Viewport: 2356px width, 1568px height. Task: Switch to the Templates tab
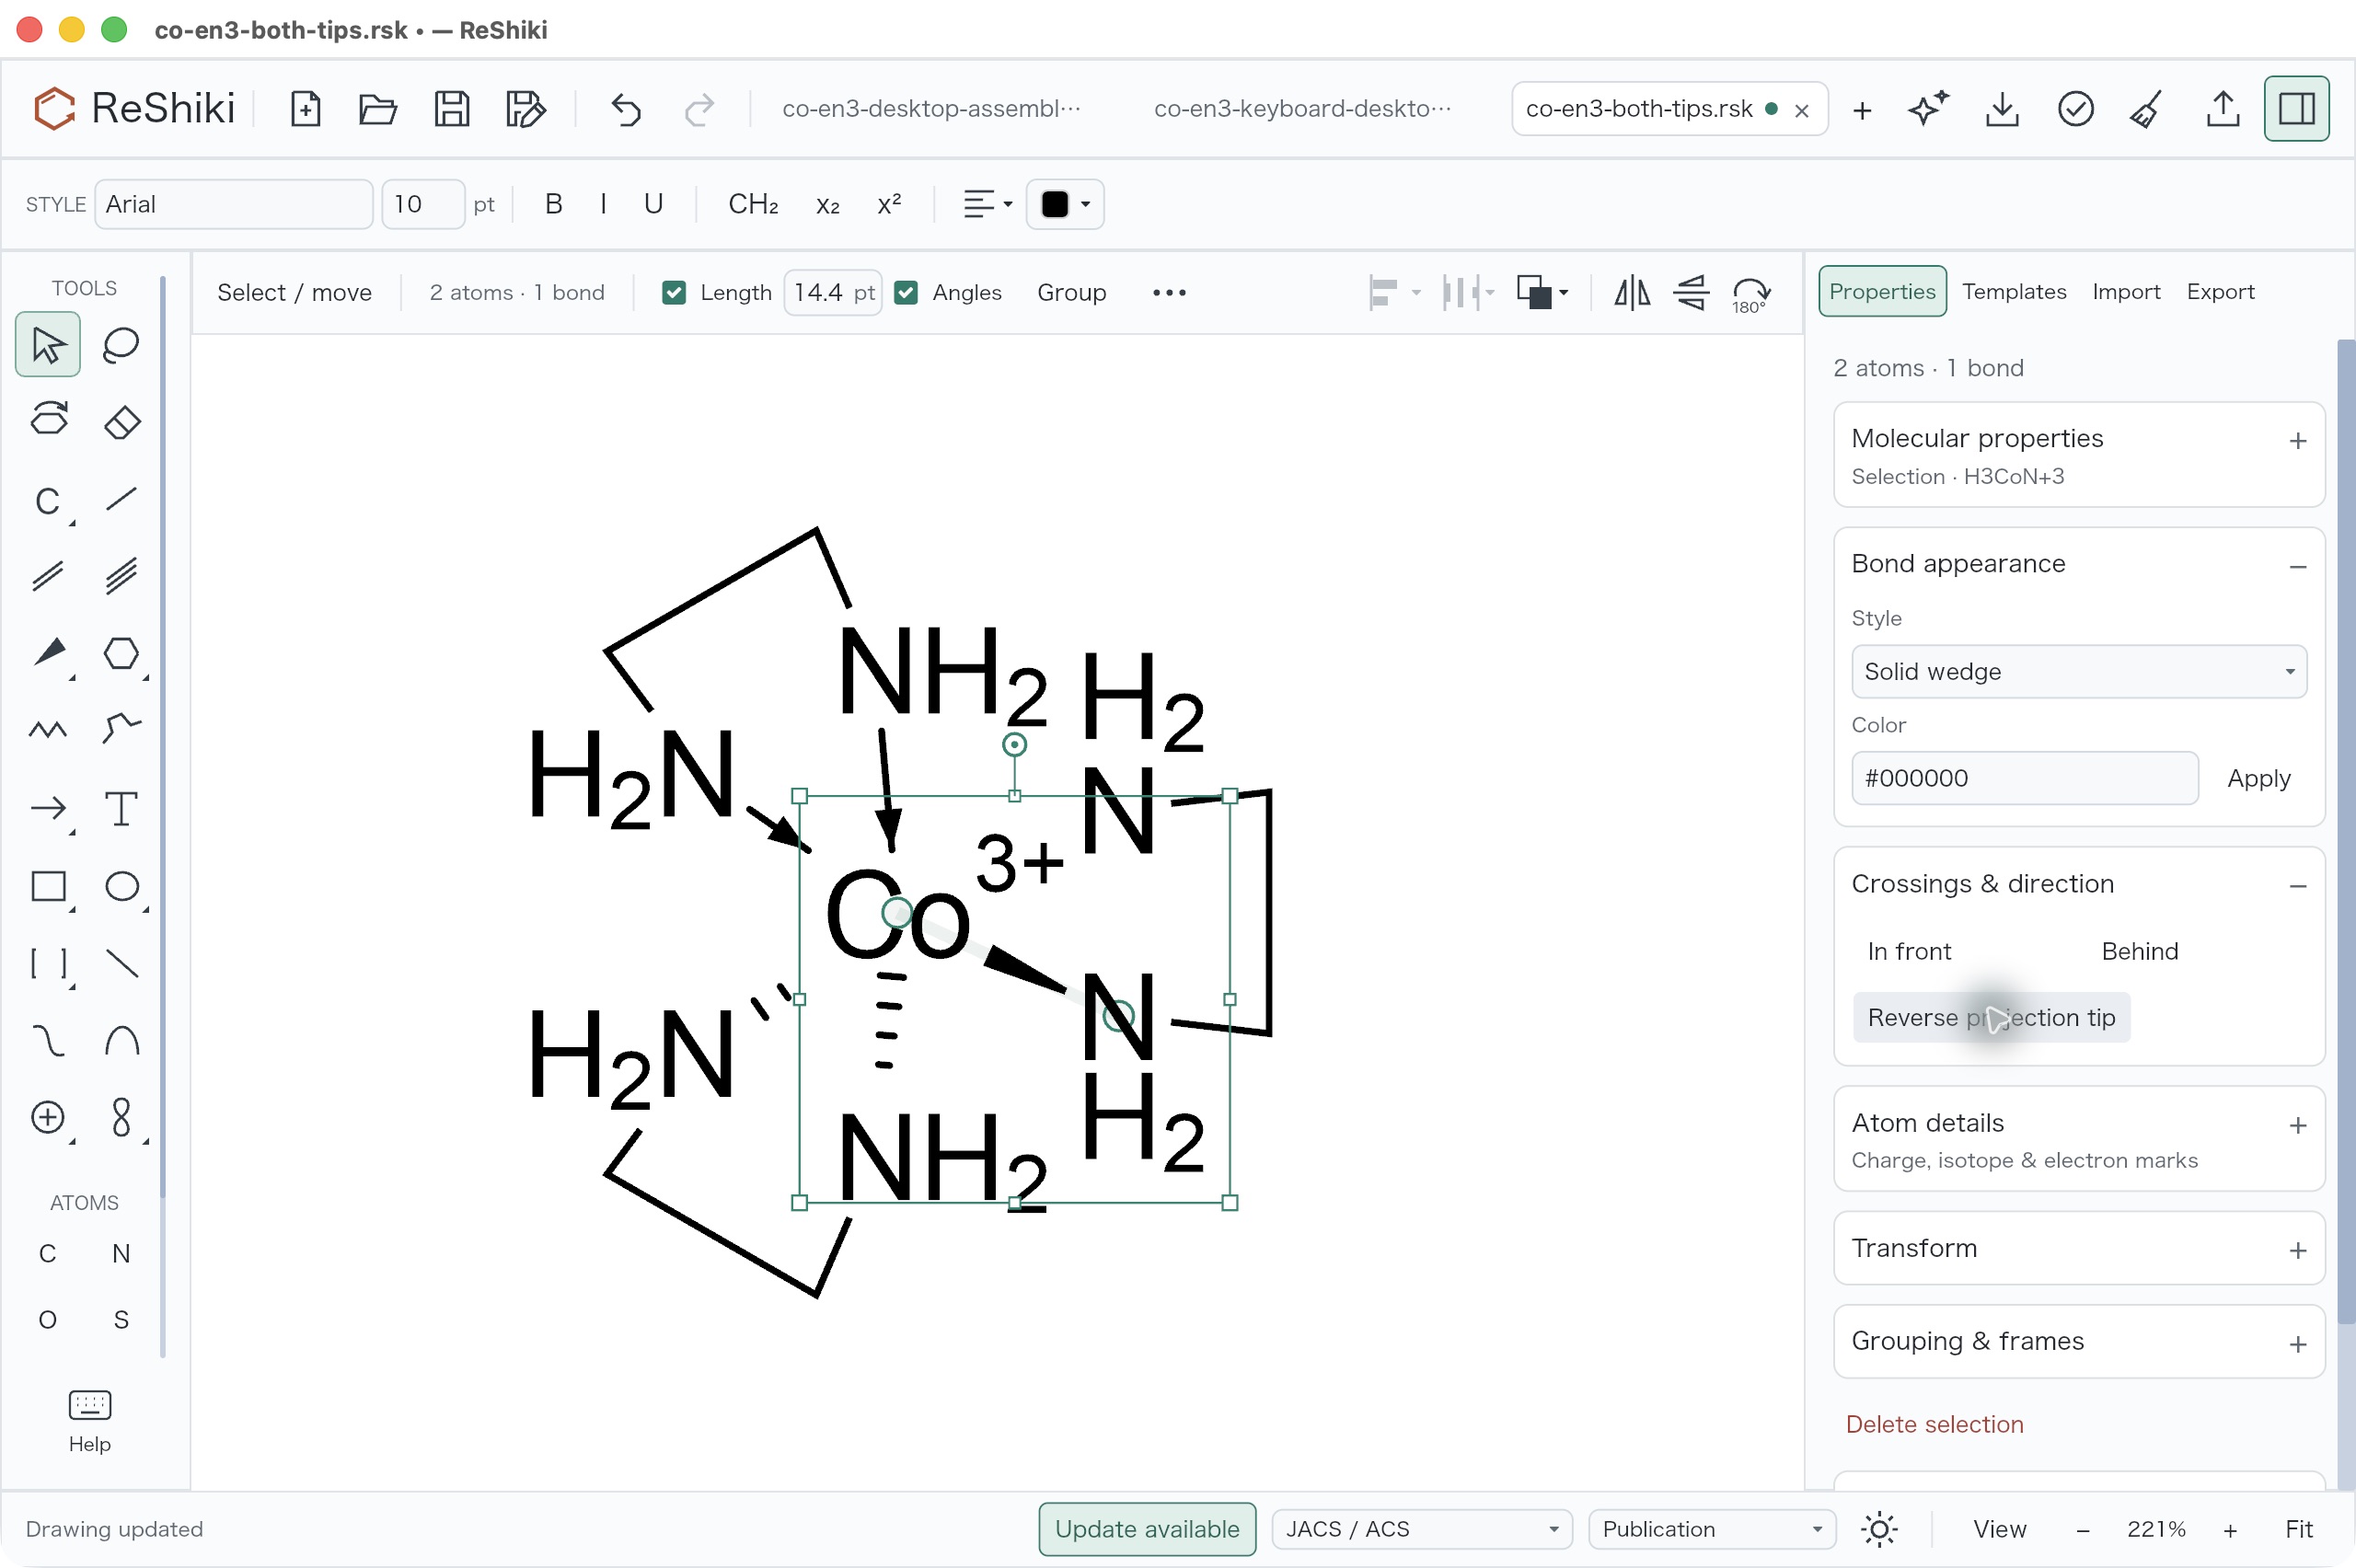(2013, 292)
